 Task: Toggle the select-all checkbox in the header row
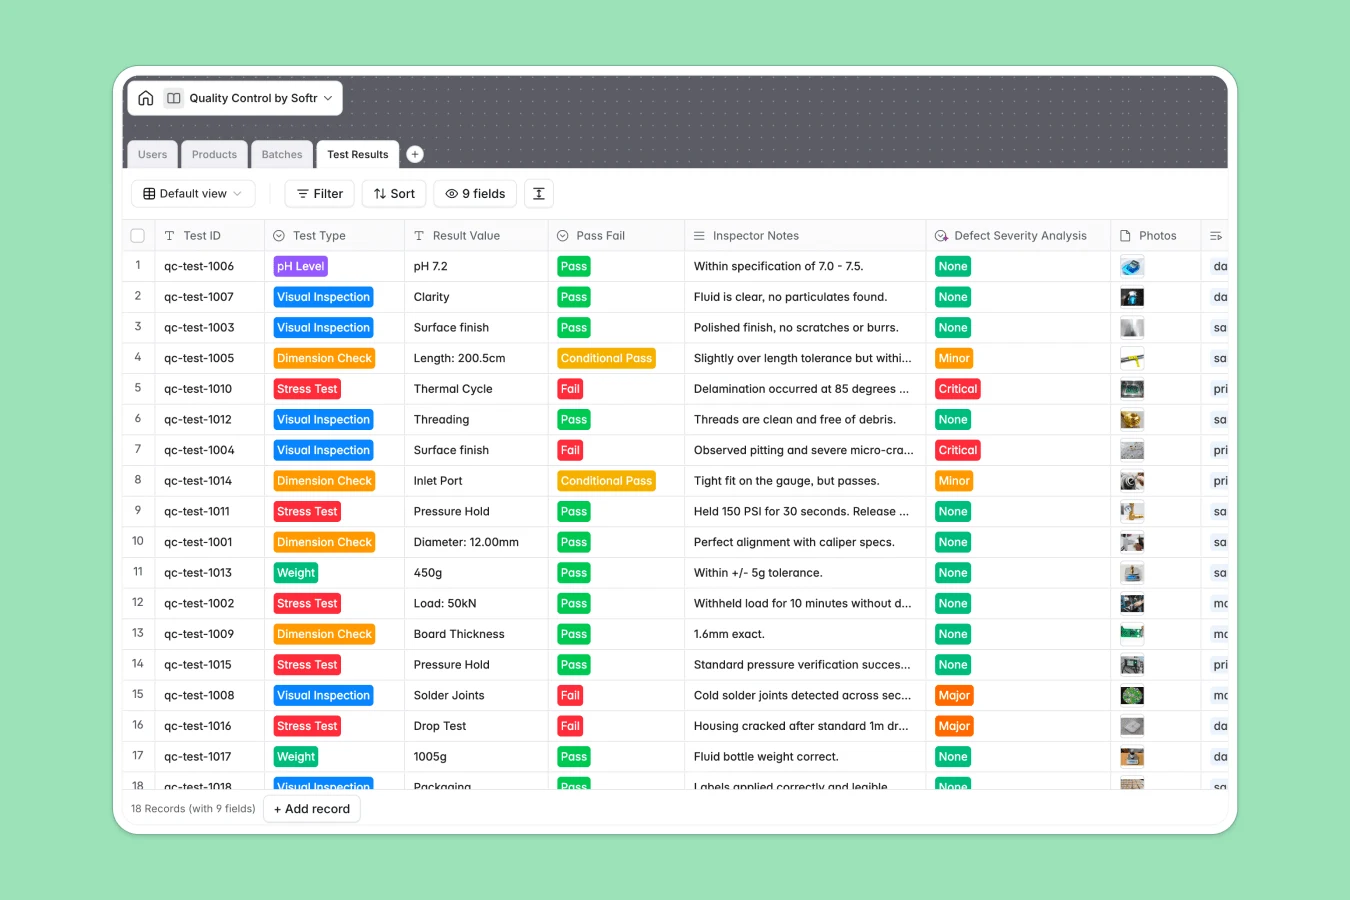click(x=137, y=235)
